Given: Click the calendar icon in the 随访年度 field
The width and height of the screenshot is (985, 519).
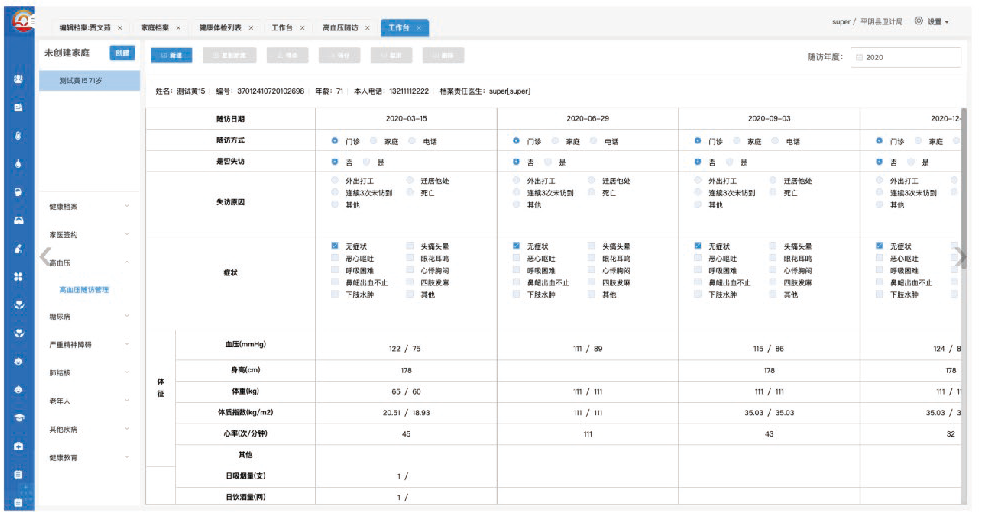Looking at the screenshot, I should (859, 58).
